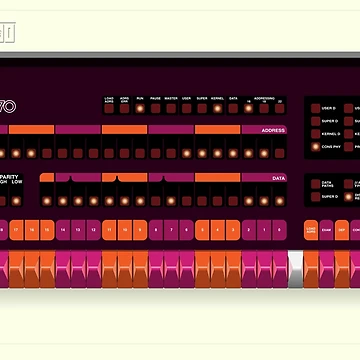Viewport: 360px width, 360px height.
Task: Flip the lever under DEP label
Action: coord(342,269)
